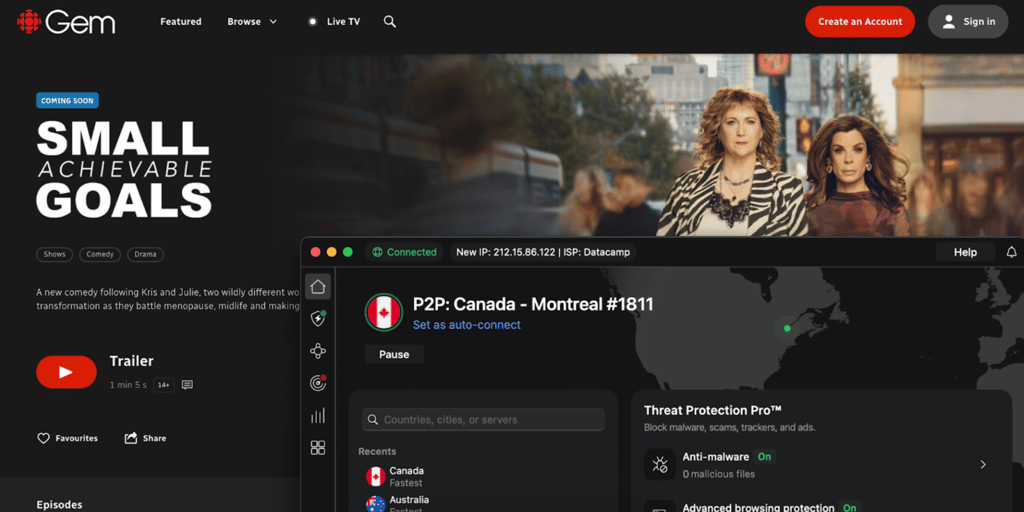Open the Featured menu item
Viewport: 1024px width, 512px height.
tap(181, 22)
